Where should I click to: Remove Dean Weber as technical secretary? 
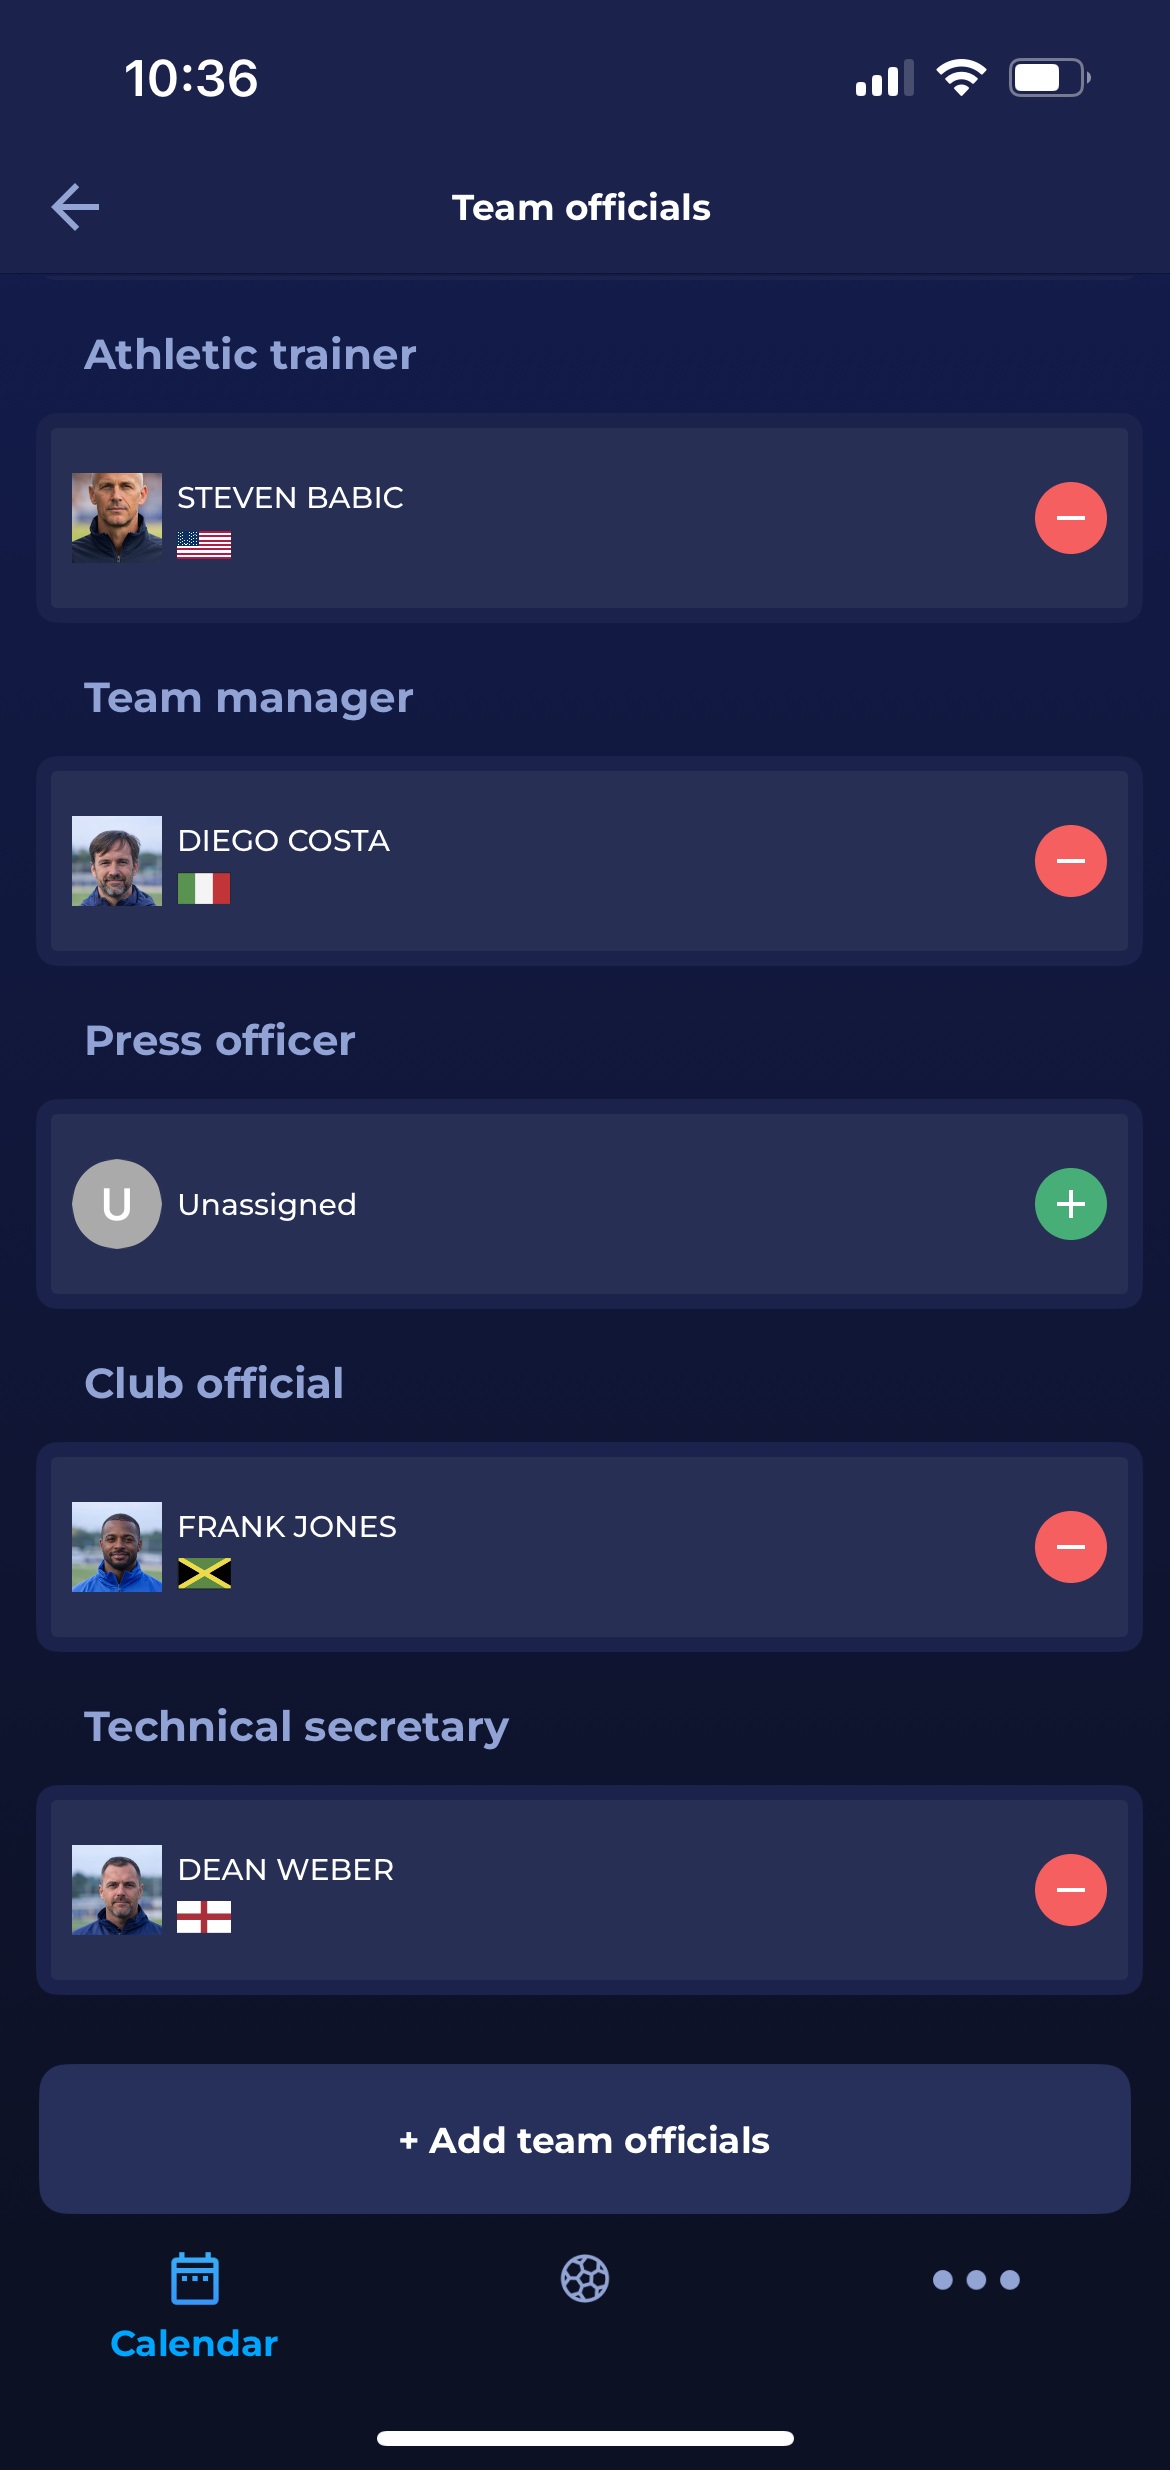click(1070, 1890)
